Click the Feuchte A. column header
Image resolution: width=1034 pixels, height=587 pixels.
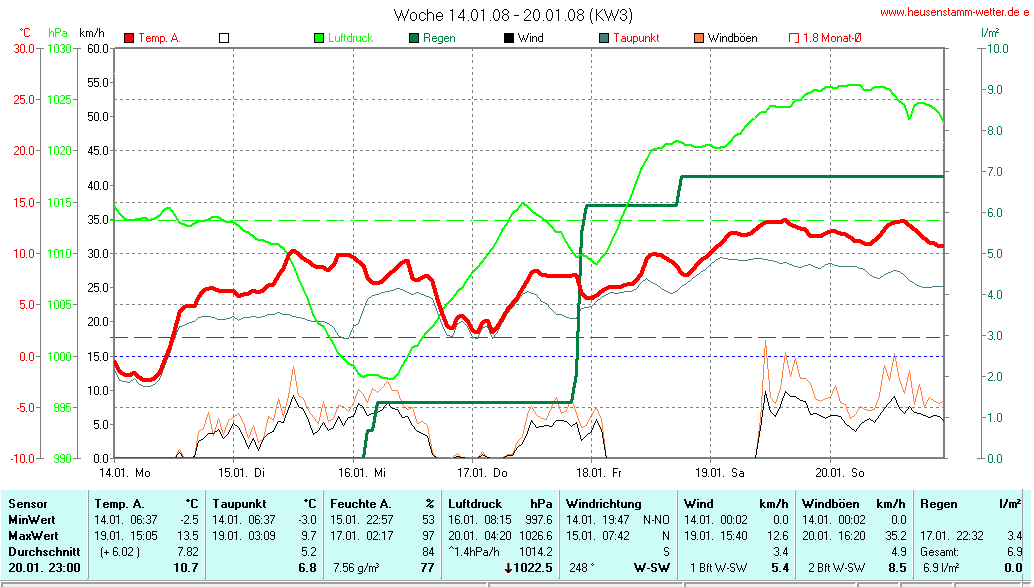point(360,504)
